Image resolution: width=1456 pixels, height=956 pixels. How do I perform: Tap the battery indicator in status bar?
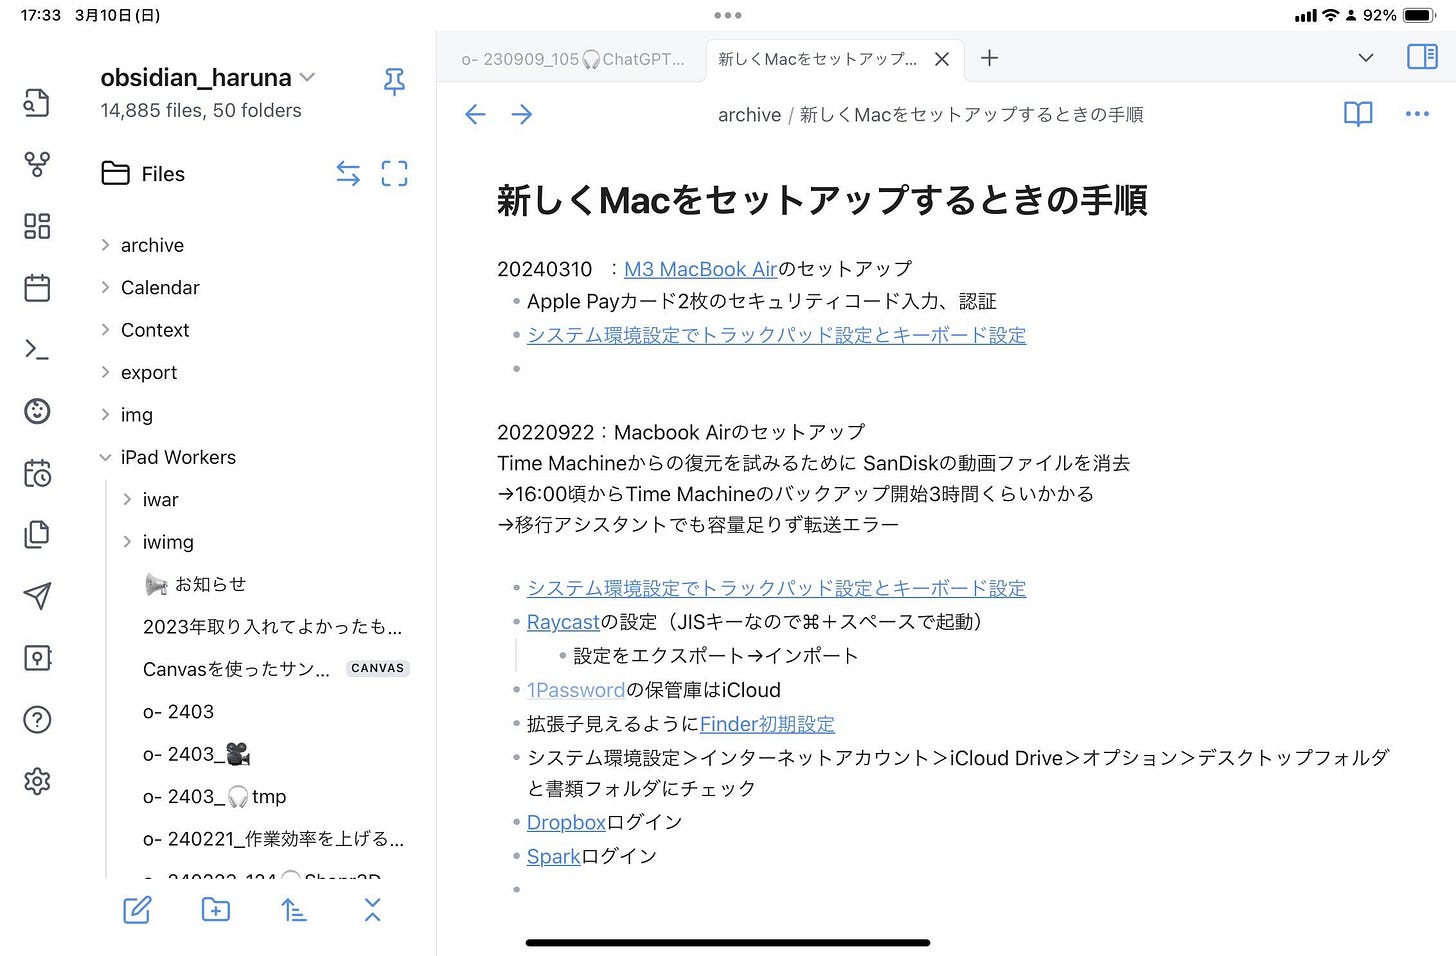(1420, 15)
